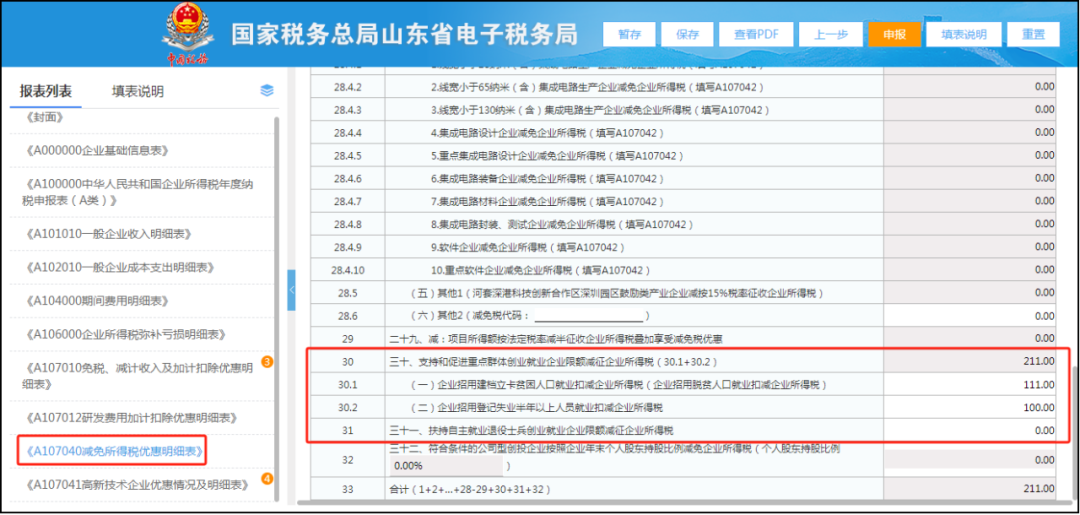Viewport: 1080px width, 515px height.
Task: Select 《A107040减免所得税优惠明细表》
Action: [x=114, y=452]
